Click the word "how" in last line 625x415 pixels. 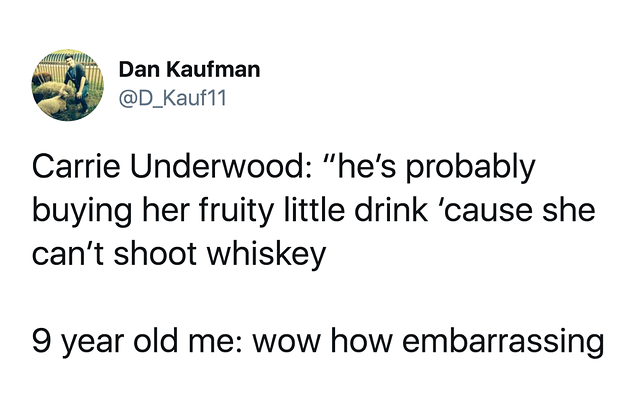pyautogui.click(x=362, y=341)
